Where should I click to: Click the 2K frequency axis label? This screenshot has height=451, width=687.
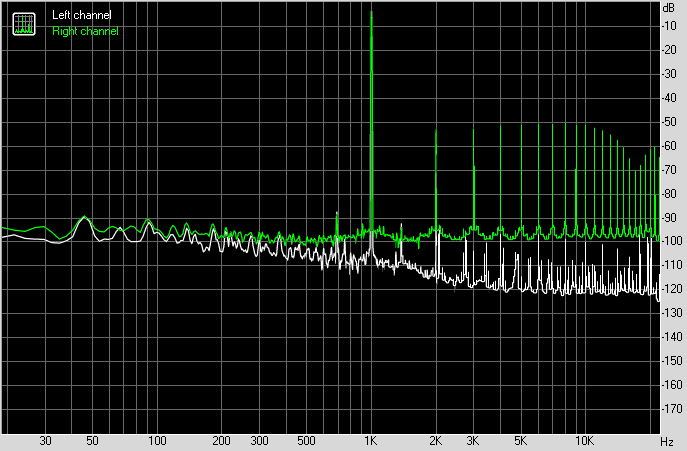436,440
